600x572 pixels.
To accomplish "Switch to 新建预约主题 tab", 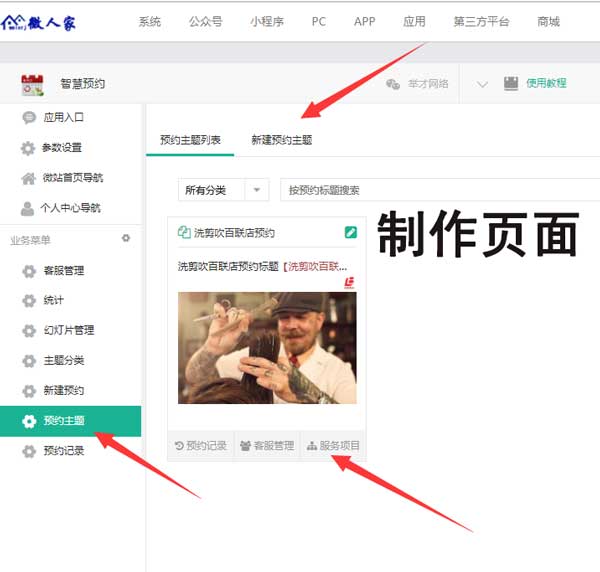I will point(282,140).
